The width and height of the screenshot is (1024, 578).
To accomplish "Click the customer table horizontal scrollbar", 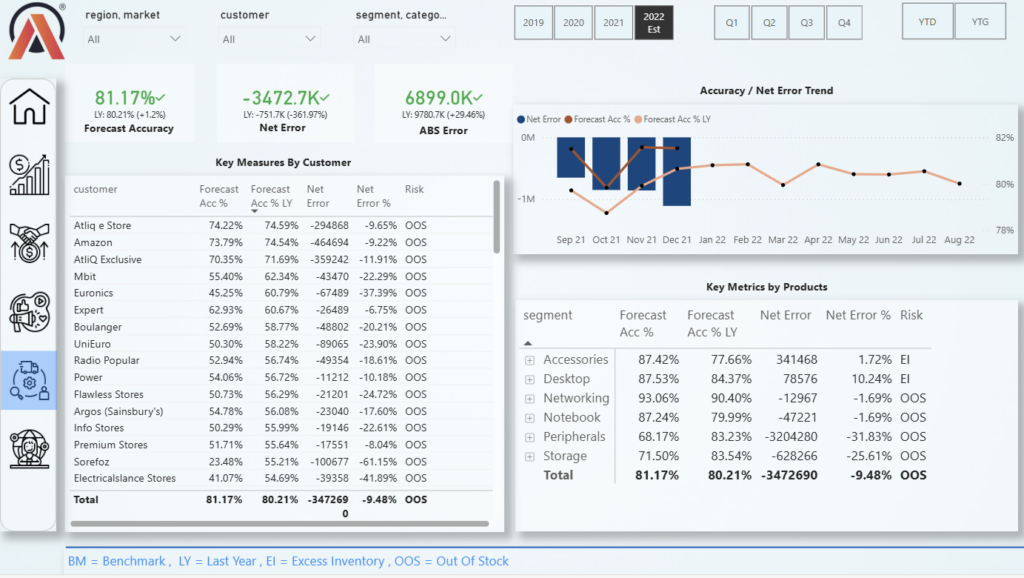I will click(x=280, y=523).
